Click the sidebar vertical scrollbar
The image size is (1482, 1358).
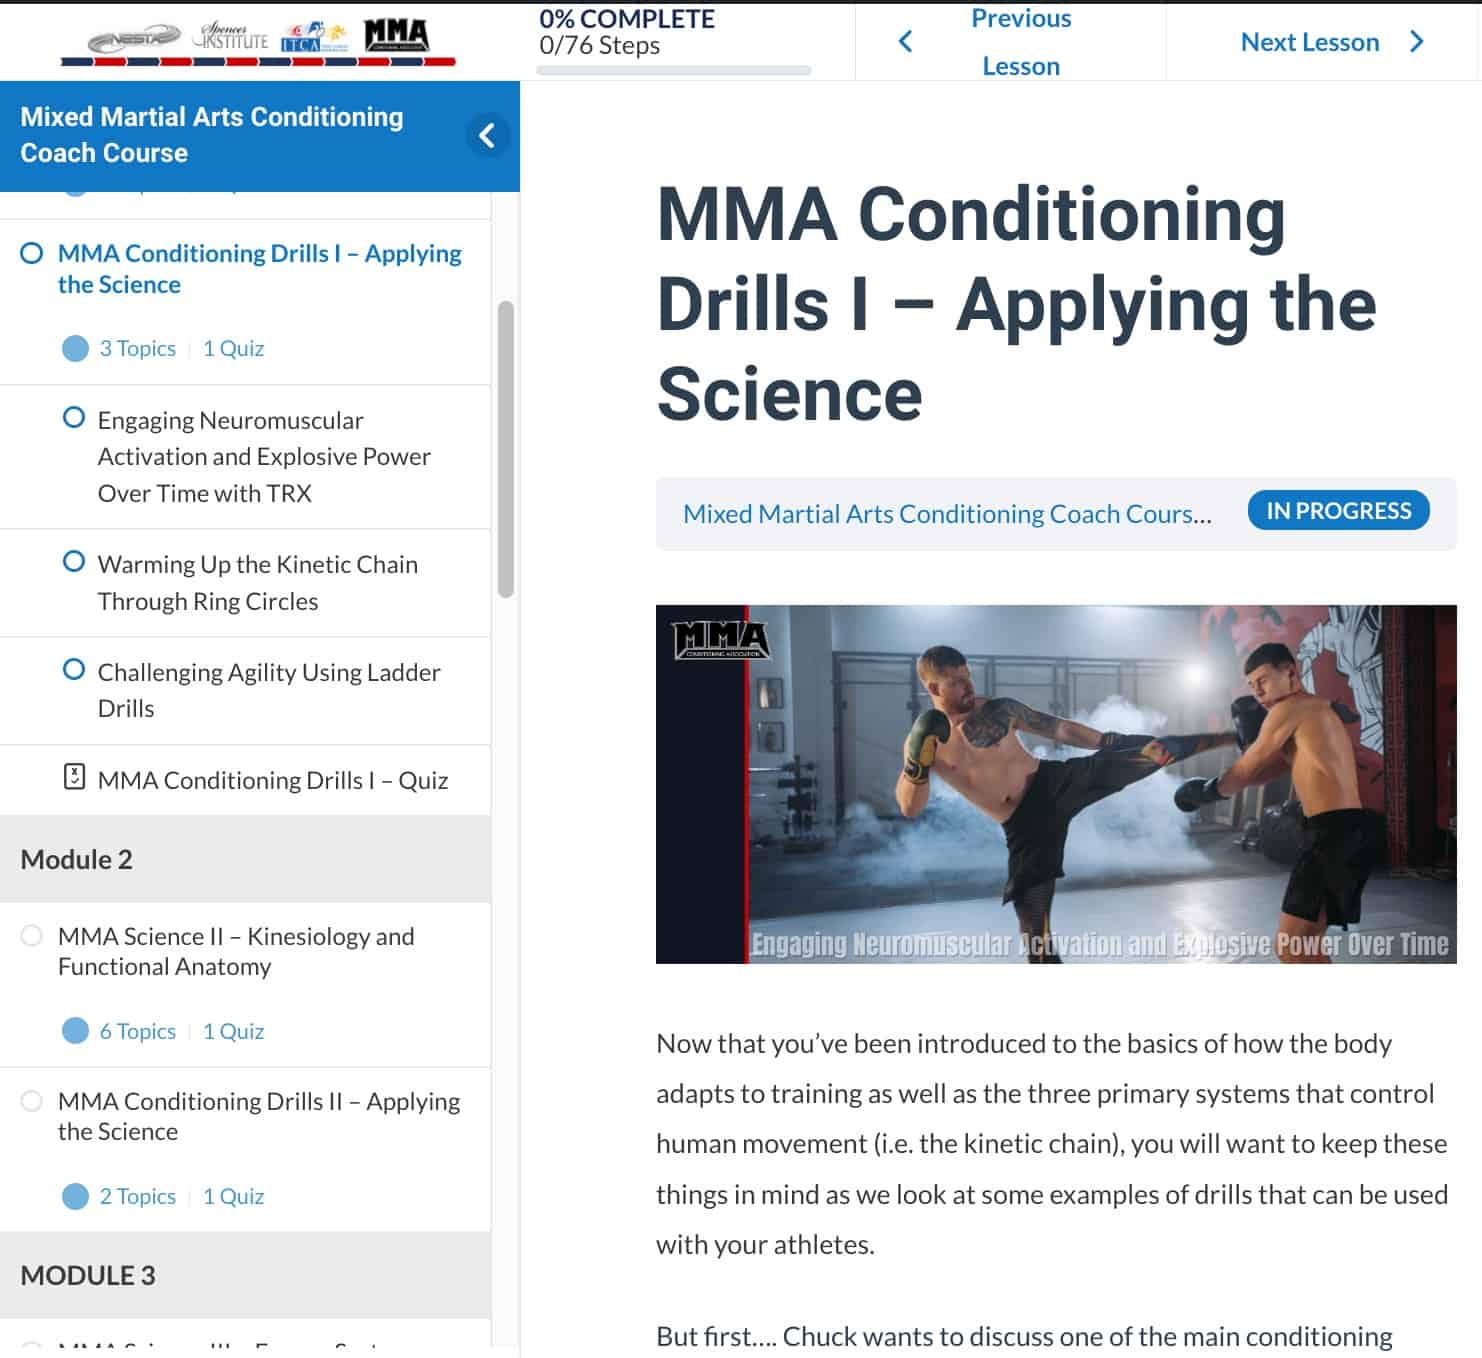pos(506,449)
